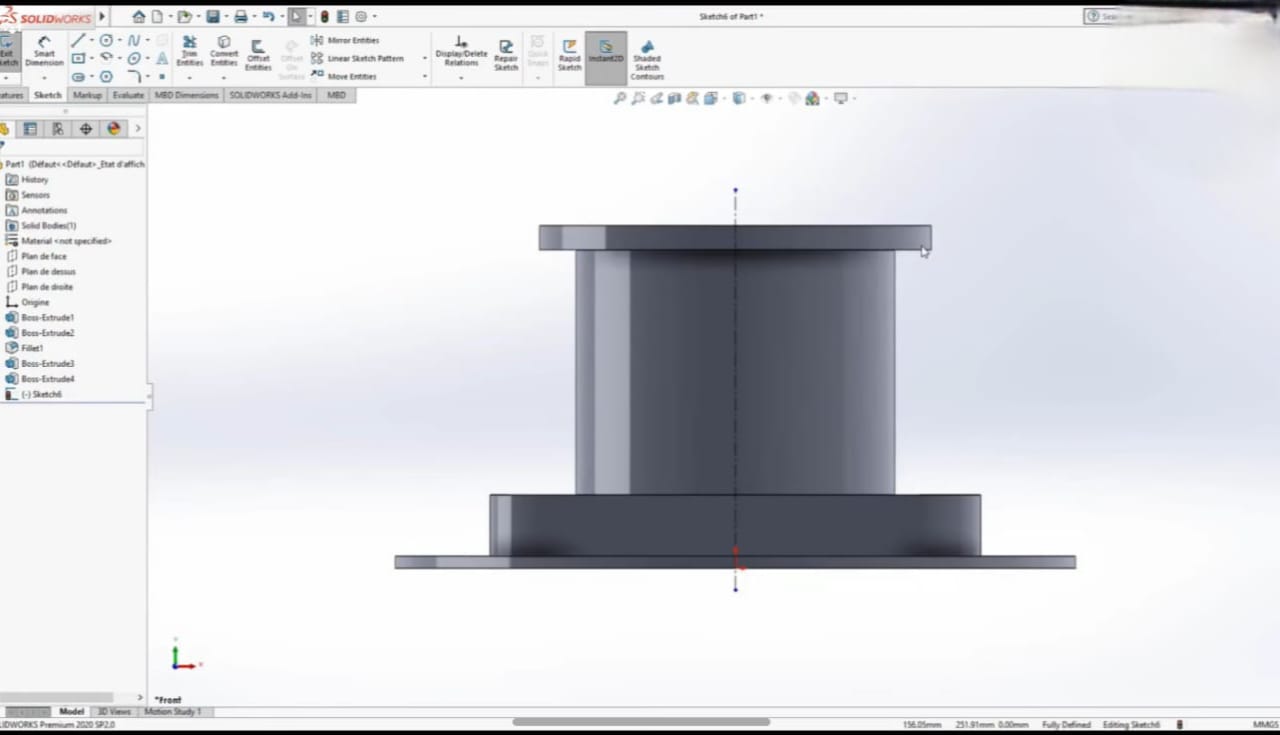
Task: Click the Open file icon
Action: coord(184,17)
